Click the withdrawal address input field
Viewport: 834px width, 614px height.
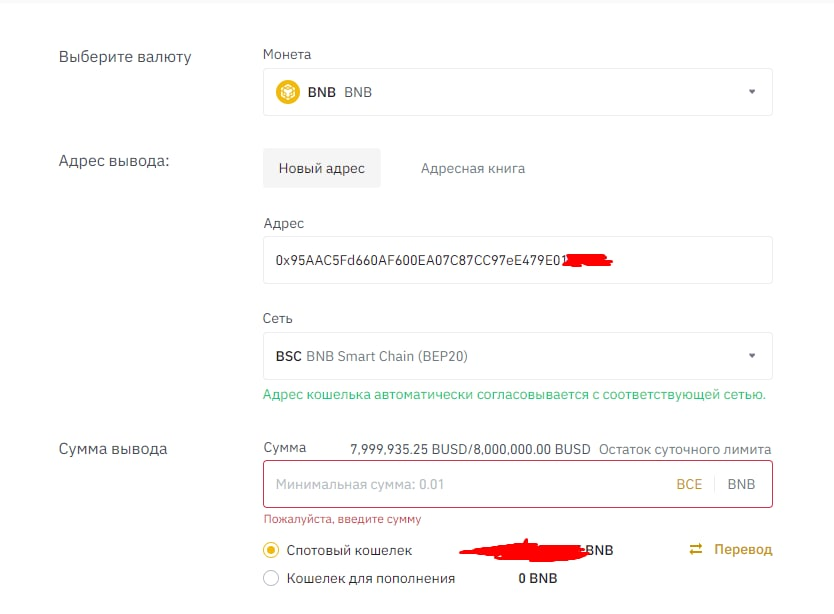(x=518, y=260)
